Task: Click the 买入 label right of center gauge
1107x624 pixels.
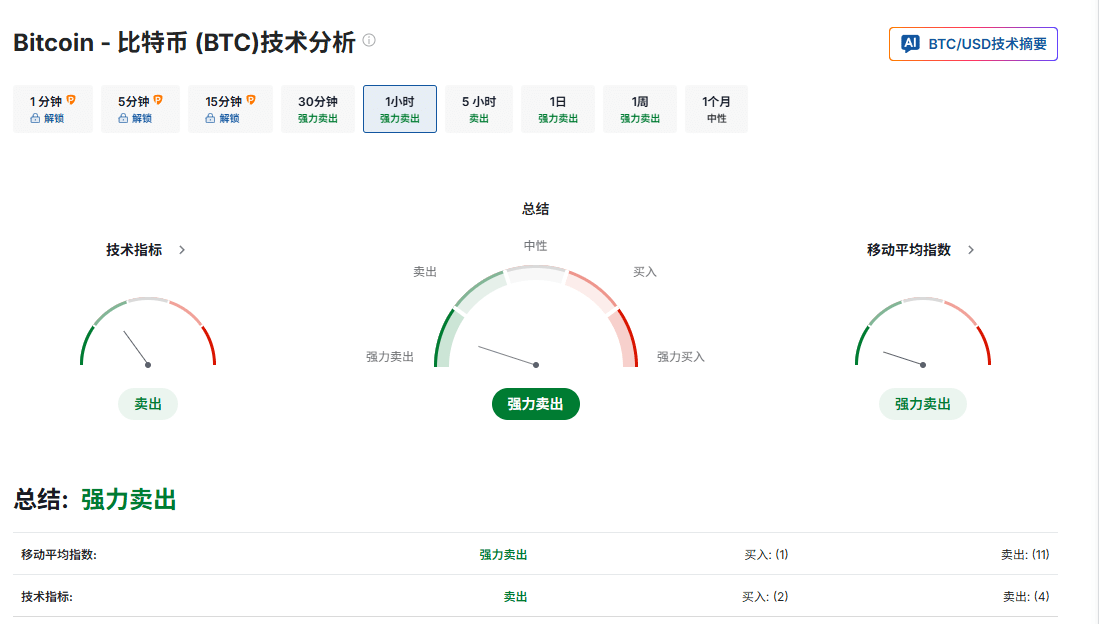Action: (x=645, y=272)
